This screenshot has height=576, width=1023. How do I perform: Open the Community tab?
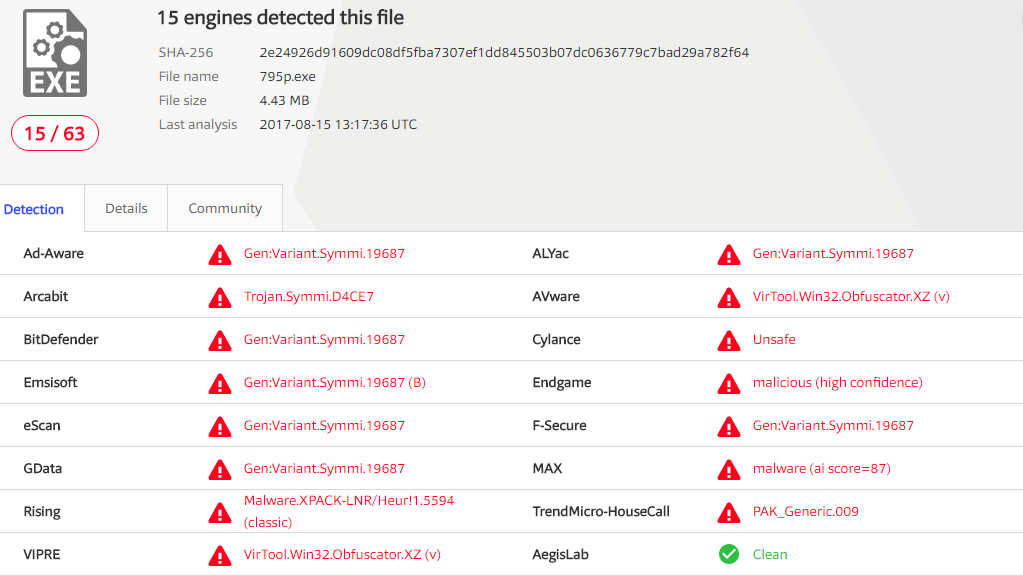(x=224, y=208)
